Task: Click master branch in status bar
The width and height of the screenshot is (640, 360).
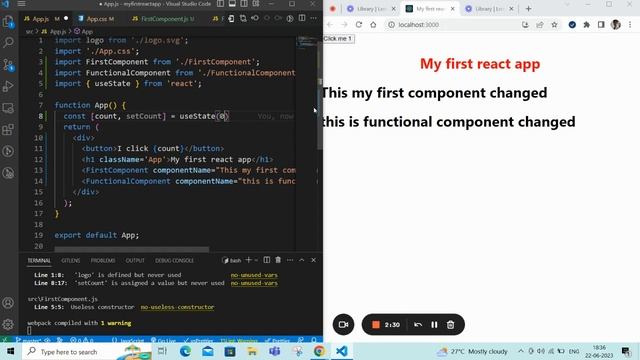Action: click(x=29, y=340)
